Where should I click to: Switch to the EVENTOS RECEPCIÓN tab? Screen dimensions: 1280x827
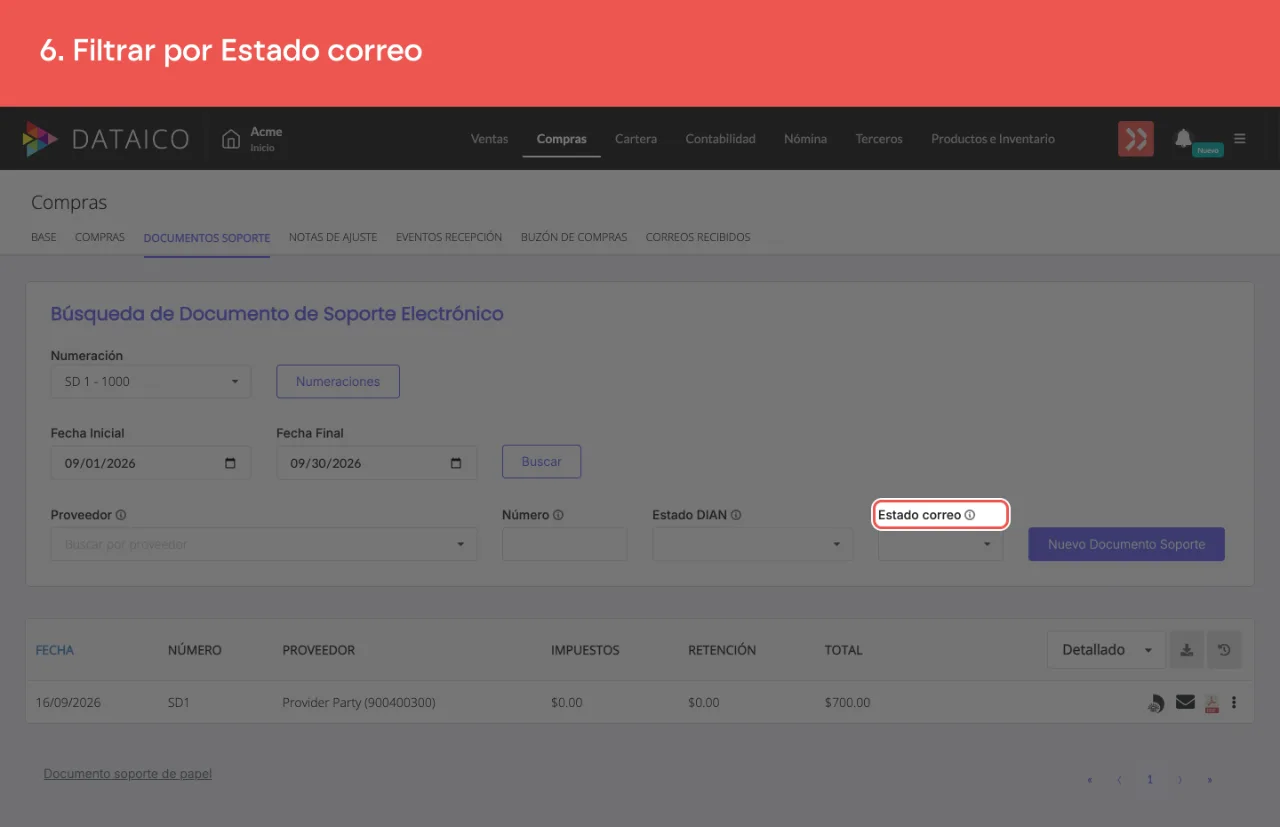449,238
